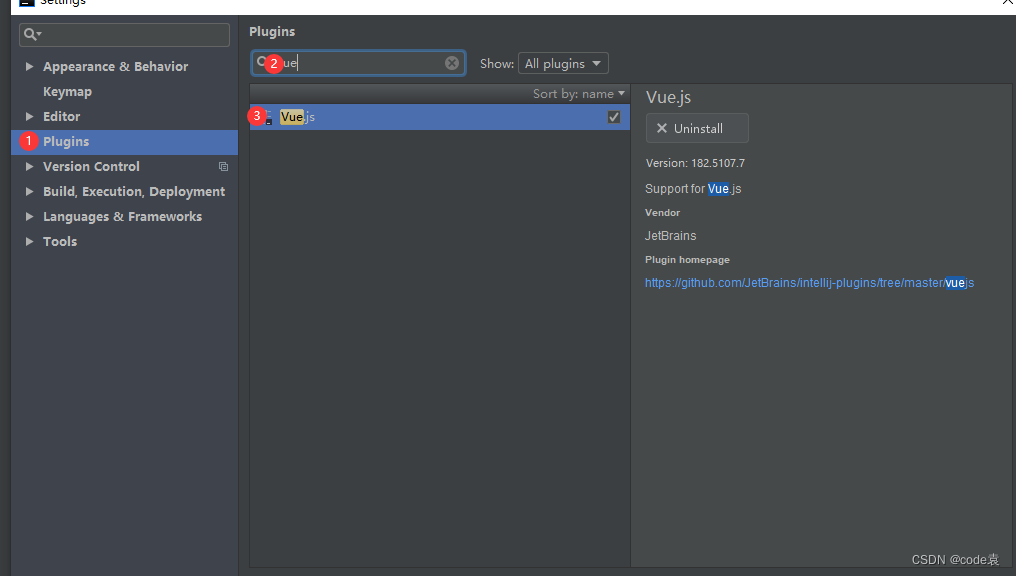
Task: Disable the Vue.js plugin checkbox
Action: pyautogui.click(x=613, y=116)
